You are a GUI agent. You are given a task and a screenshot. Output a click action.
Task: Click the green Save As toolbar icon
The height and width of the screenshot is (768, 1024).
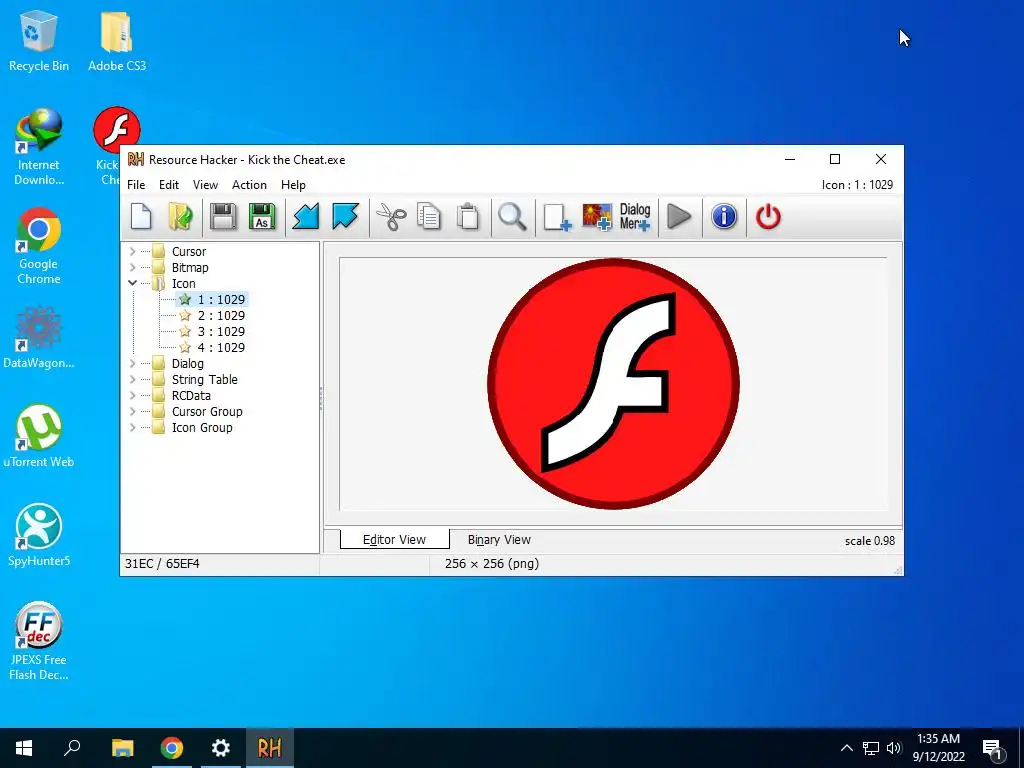[262, 217]
